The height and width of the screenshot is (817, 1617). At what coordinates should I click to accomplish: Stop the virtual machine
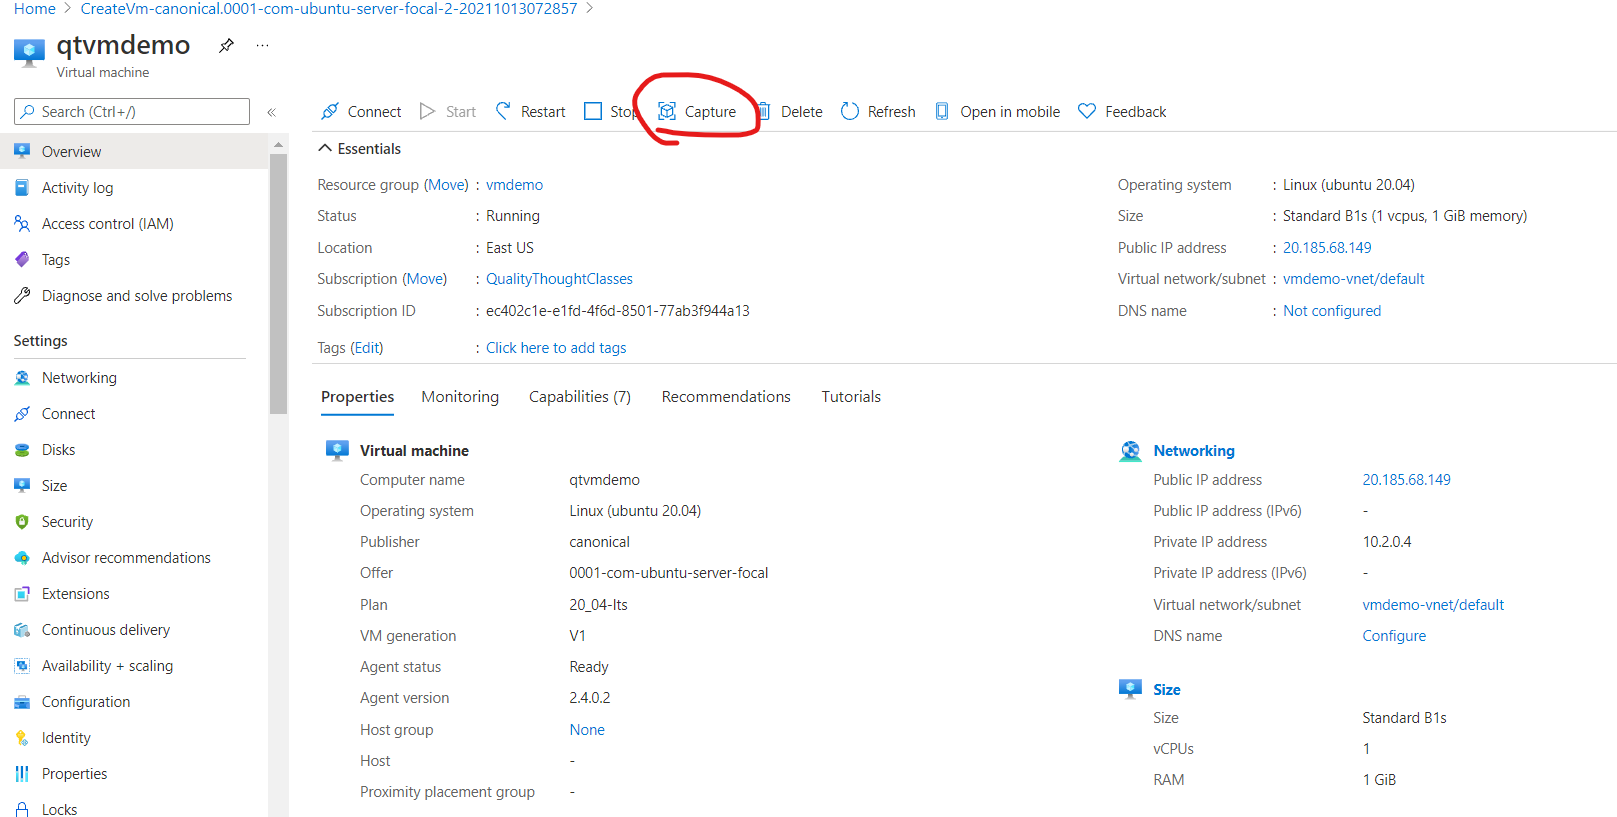point(610,111)
